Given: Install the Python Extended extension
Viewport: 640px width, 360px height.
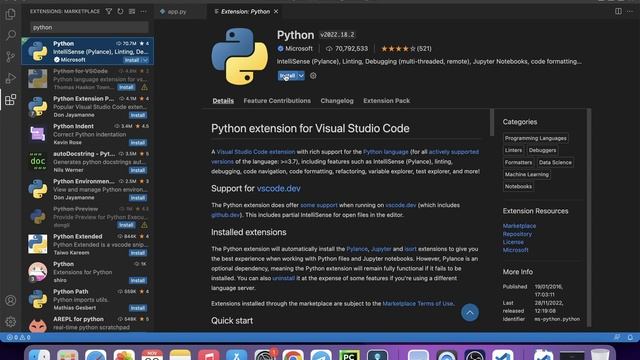Looking at the screenshot, I should click(x=138, y=253).
